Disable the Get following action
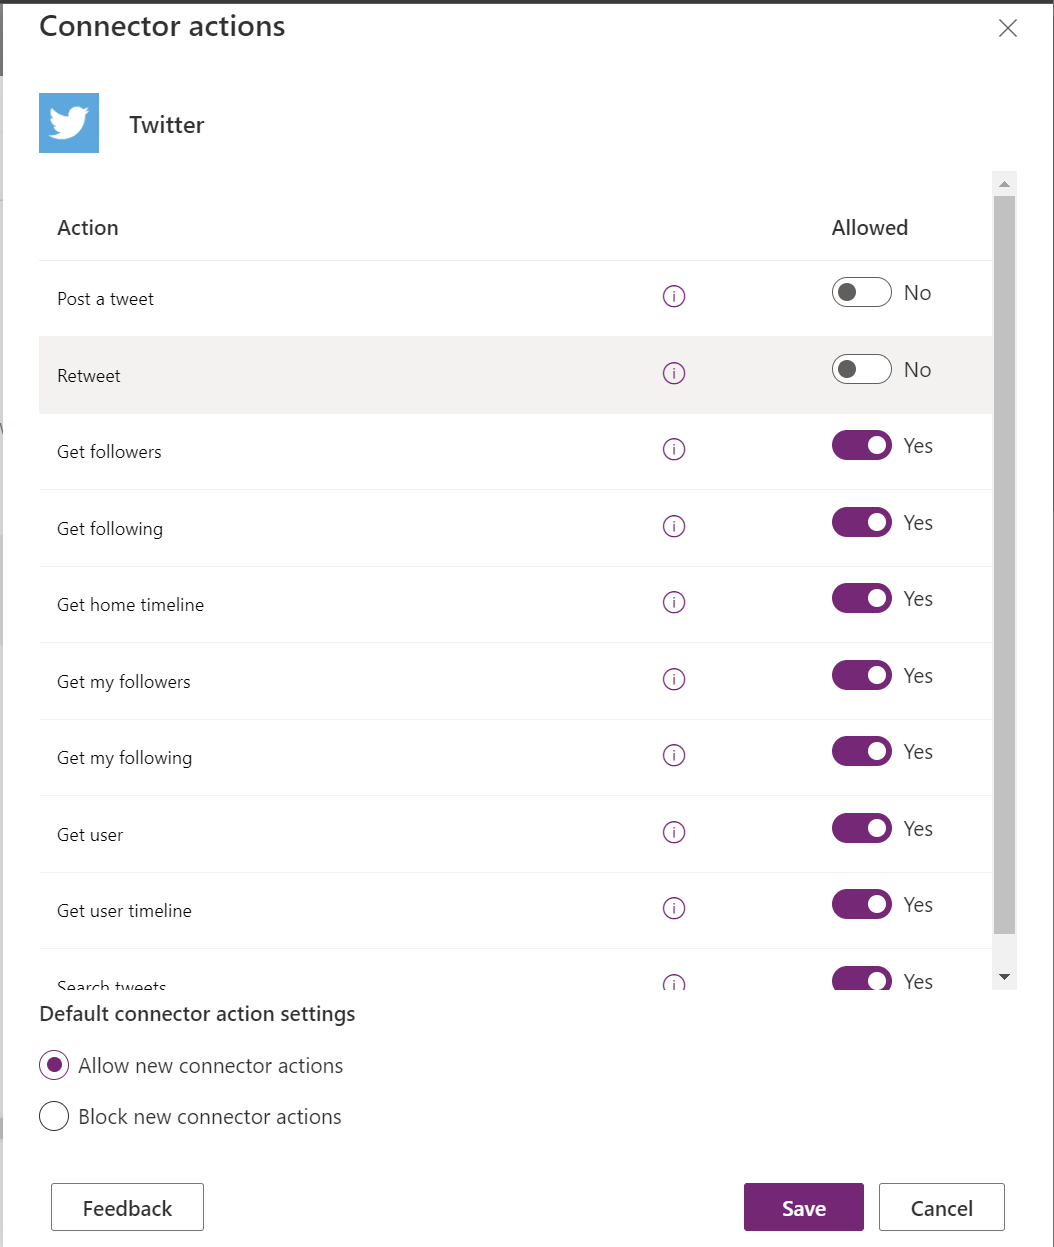This screenshot has height=1247, width=1054. tap(861, 521)
